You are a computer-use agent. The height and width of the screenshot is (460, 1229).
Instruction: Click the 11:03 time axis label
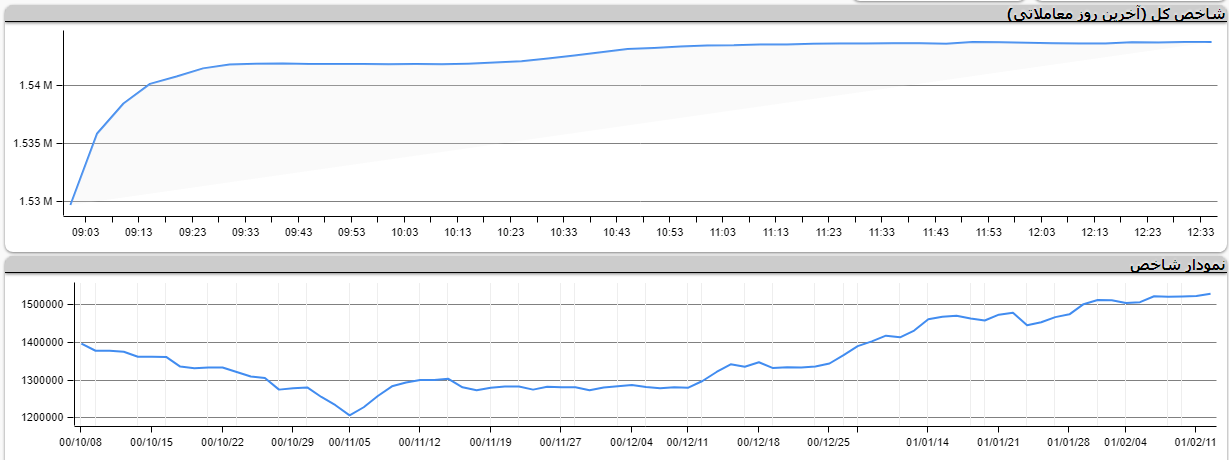click(x=723, y=232)
